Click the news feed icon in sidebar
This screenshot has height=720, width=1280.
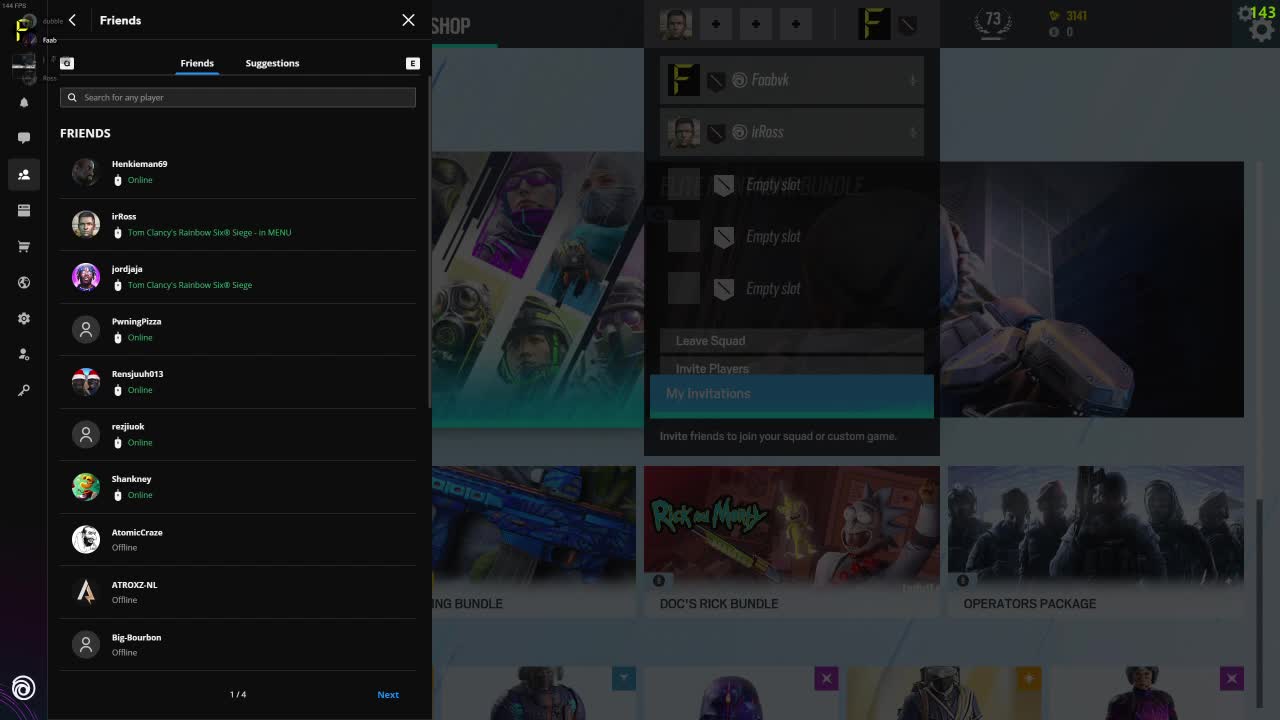[x=24, y=210]
